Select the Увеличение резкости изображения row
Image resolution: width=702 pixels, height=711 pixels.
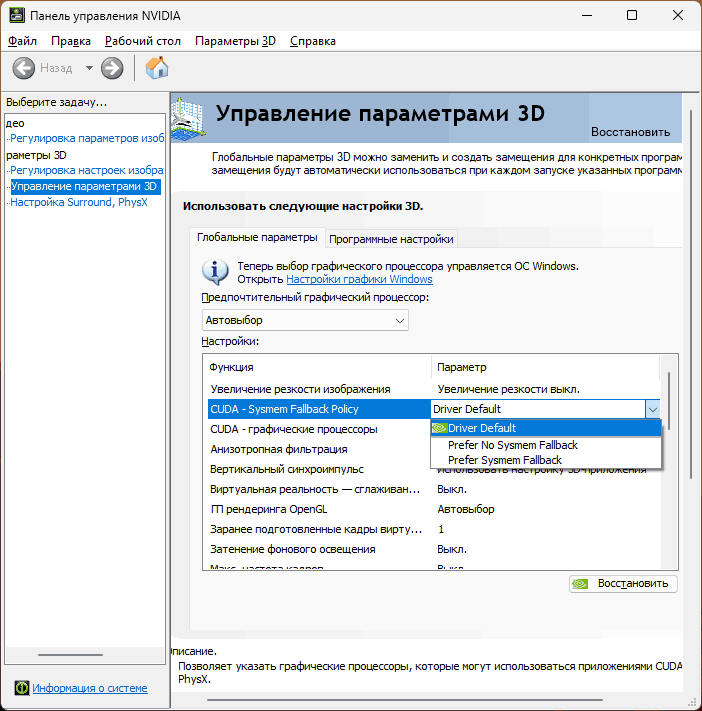[433, 389]
